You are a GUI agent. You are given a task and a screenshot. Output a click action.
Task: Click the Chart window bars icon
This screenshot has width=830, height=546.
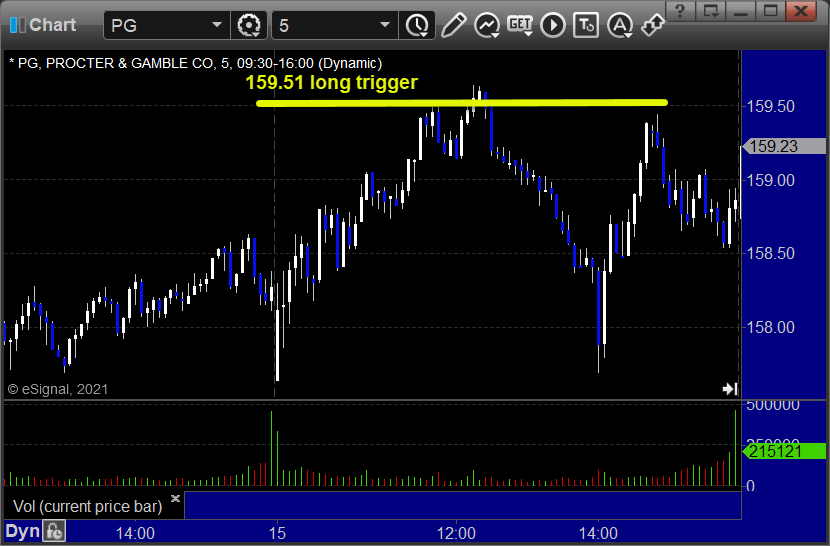pyautogui.click(x=17, y=25)
